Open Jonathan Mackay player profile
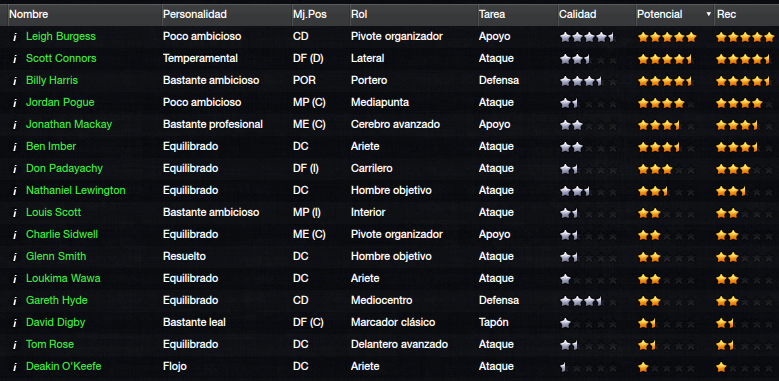Screen dimensions: 779x381 pos(69,124)
